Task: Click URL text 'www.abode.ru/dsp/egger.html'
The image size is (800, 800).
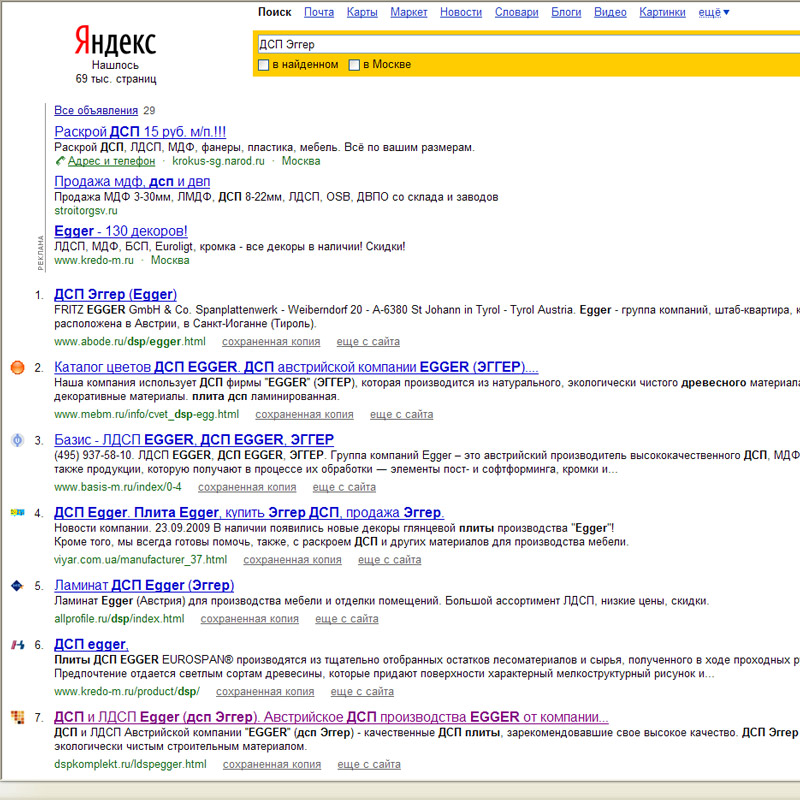Action: point(130,342)
